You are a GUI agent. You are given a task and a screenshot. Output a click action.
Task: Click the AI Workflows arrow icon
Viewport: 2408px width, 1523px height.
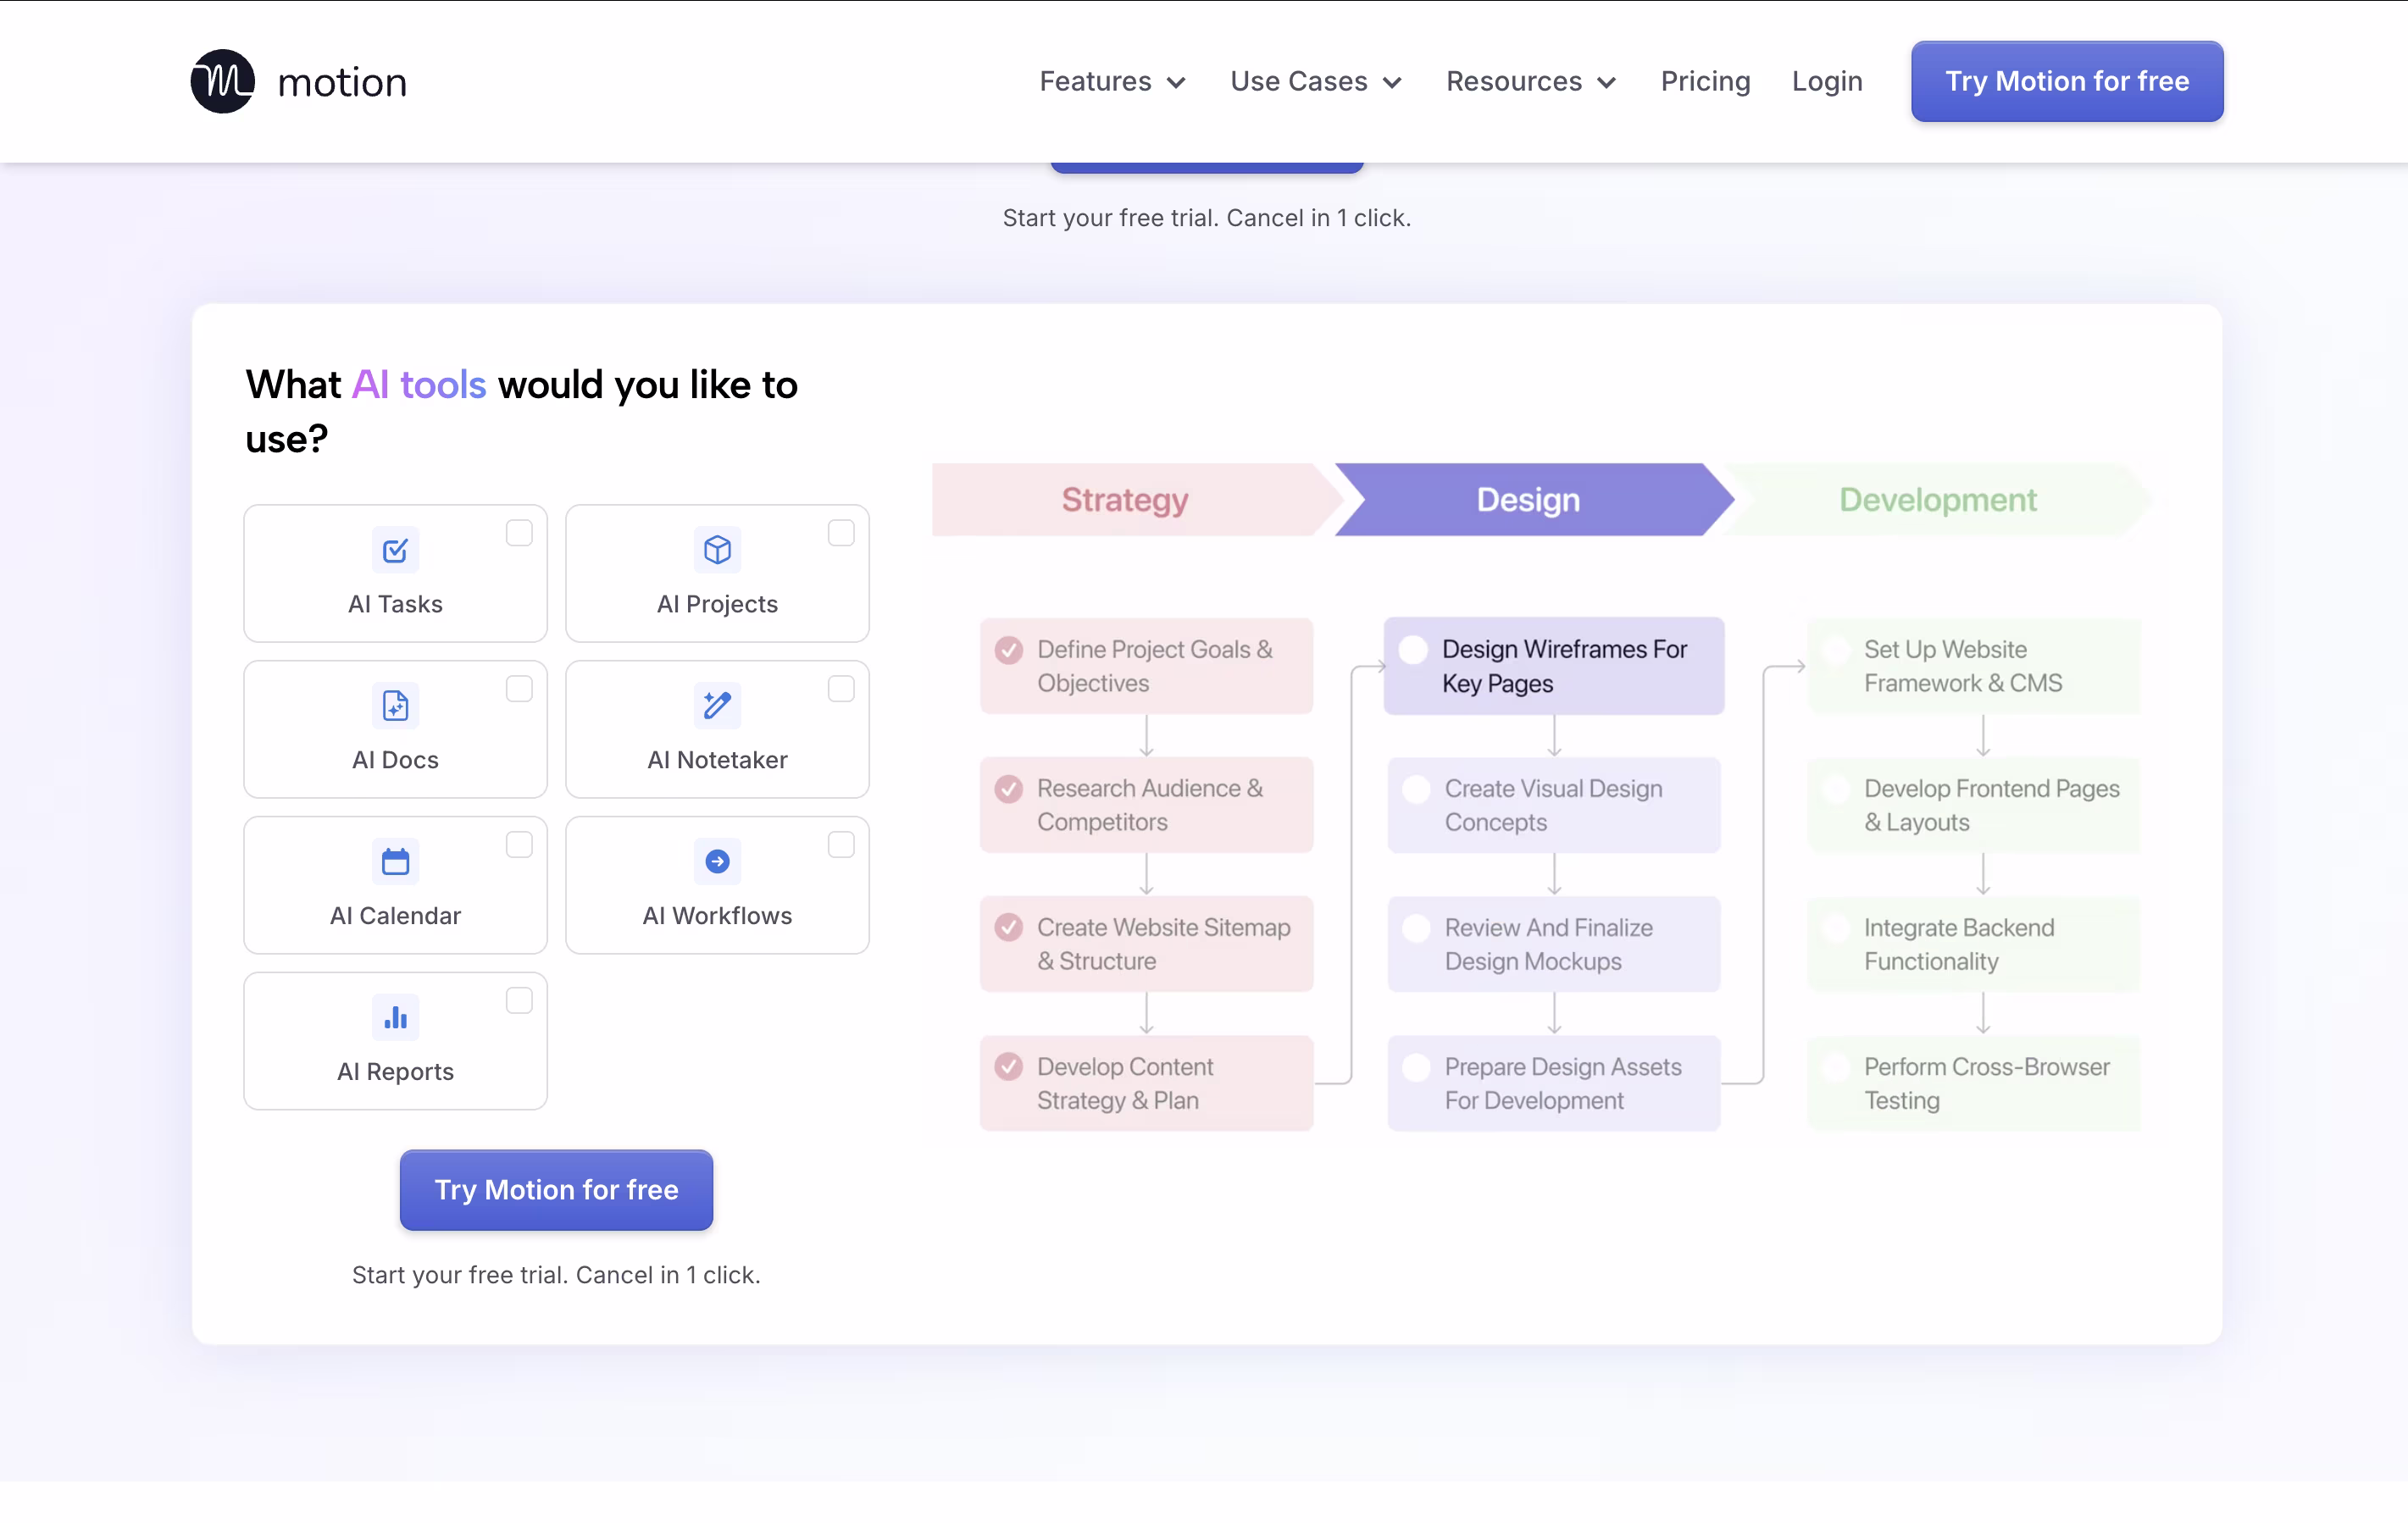[717, 861]
